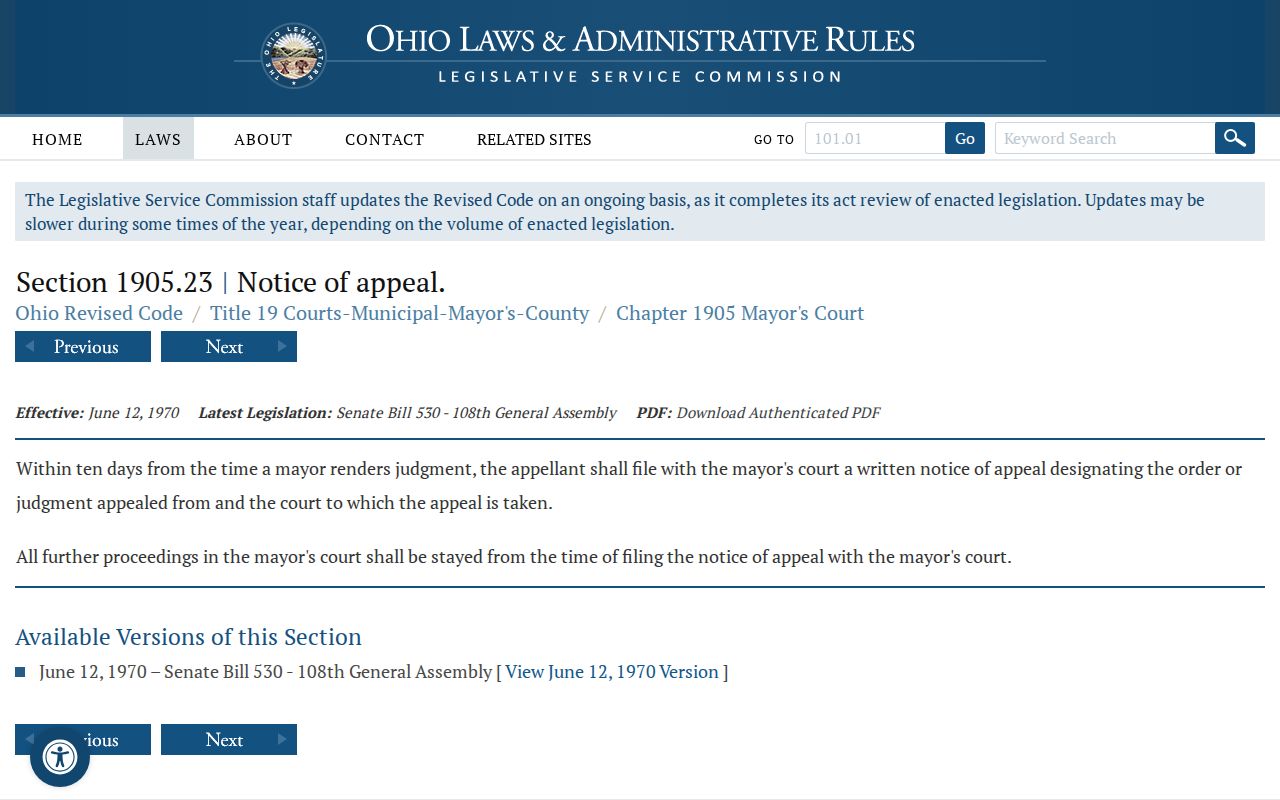Click the Ohio Laws & Administrative Rules title
Image resolution: width=1280 pixels, height=800 pixels.
640,40
